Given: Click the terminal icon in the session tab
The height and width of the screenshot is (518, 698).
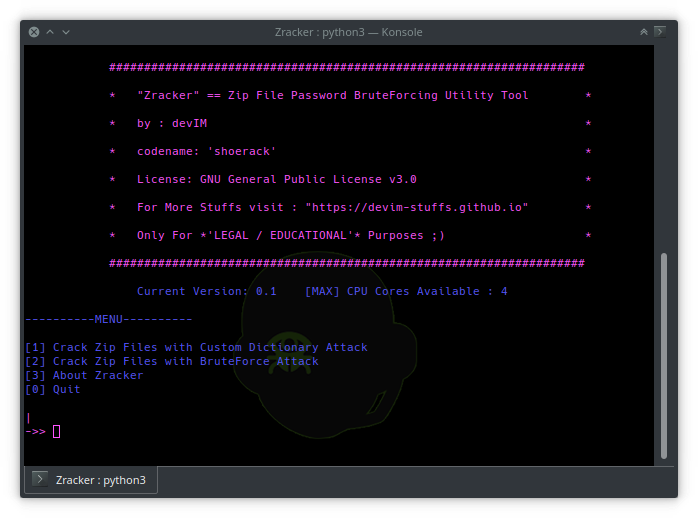Looking at the screenshot, I should [40, 480].
